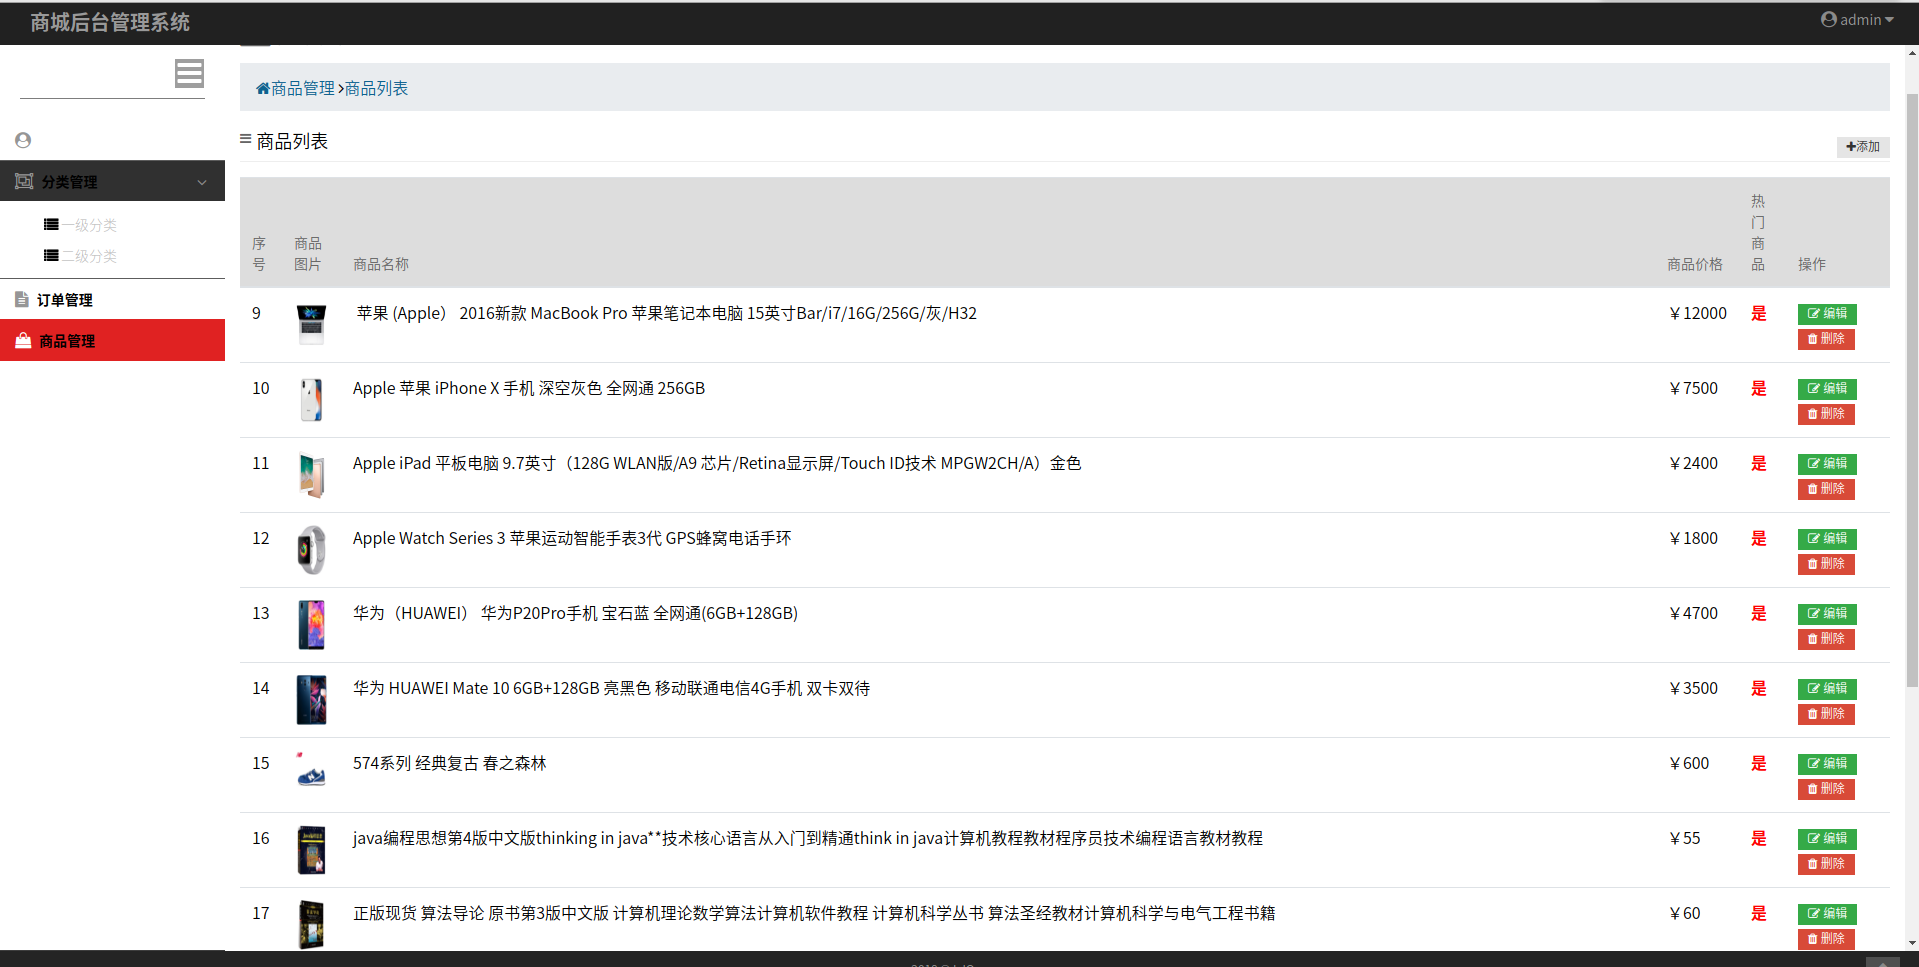Edit the 华为P20Pro product row 13

pyautogui.click(x=1827, y=614)
